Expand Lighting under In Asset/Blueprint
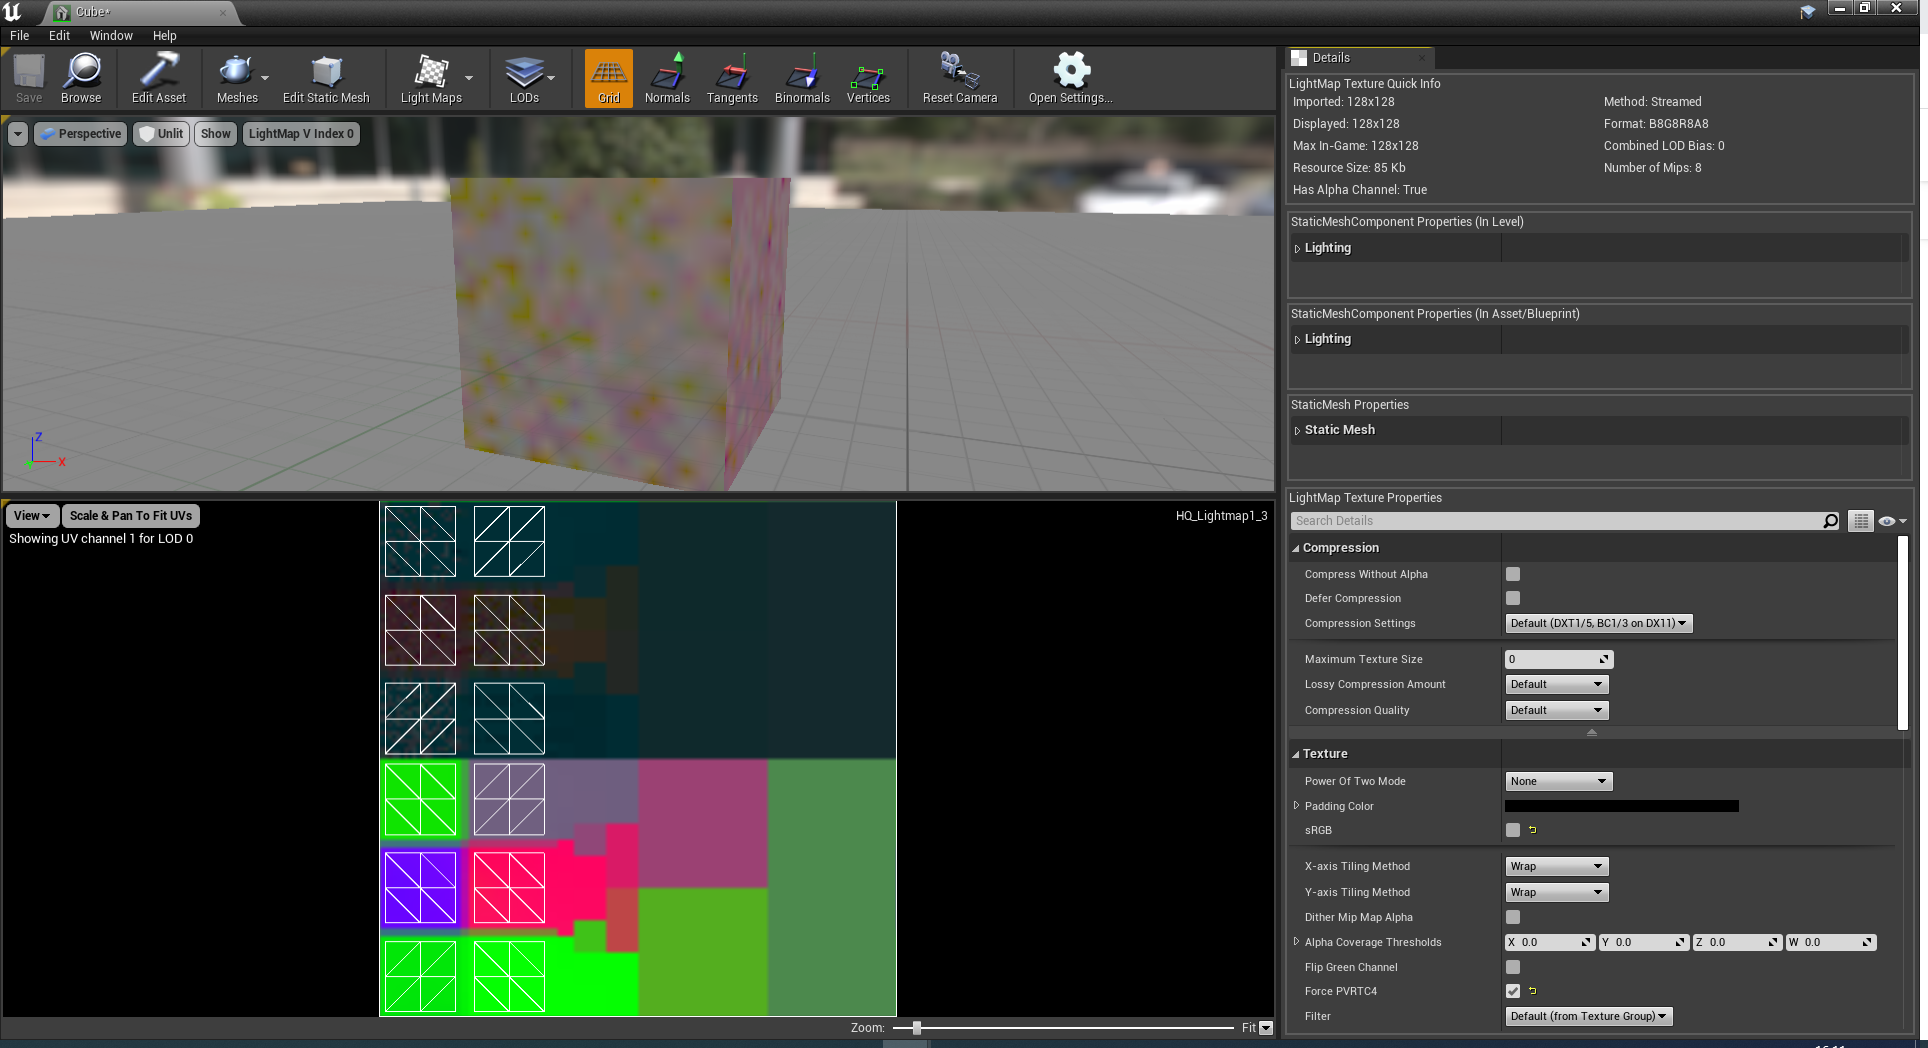This screenshot has height=1048, width=1928. 1297,340
